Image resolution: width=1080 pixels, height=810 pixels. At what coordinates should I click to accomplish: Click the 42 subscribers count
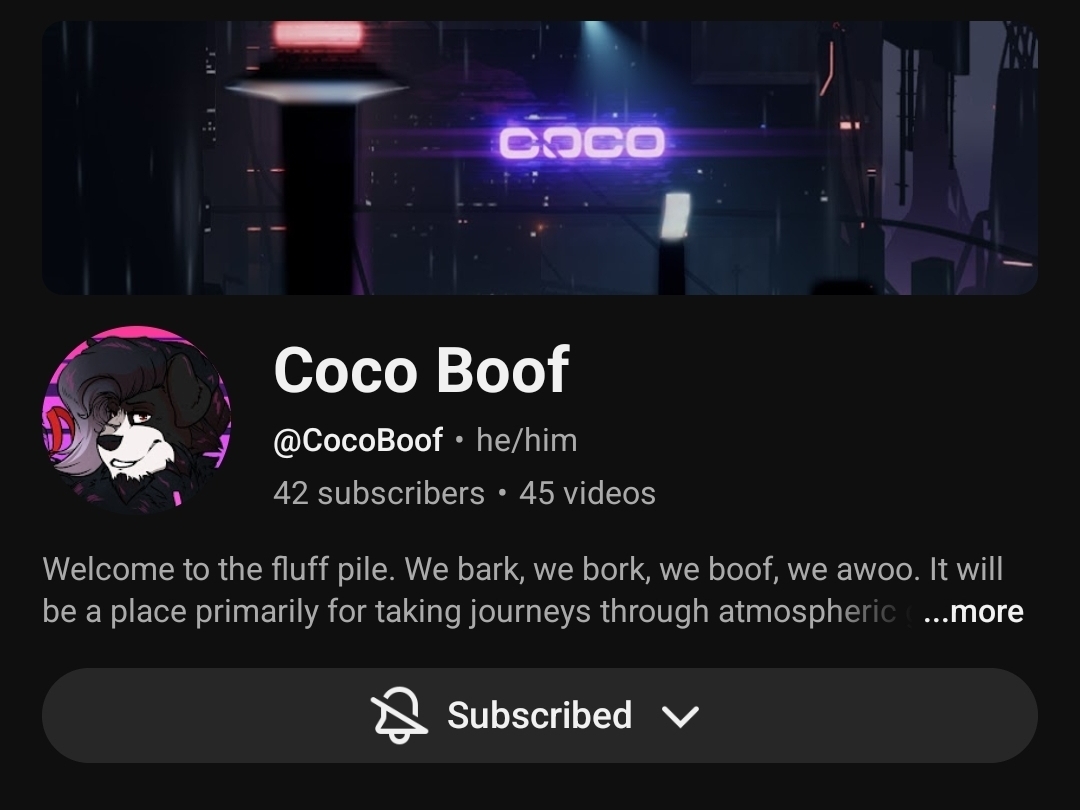pyautogui.click(x=379, y=493)
